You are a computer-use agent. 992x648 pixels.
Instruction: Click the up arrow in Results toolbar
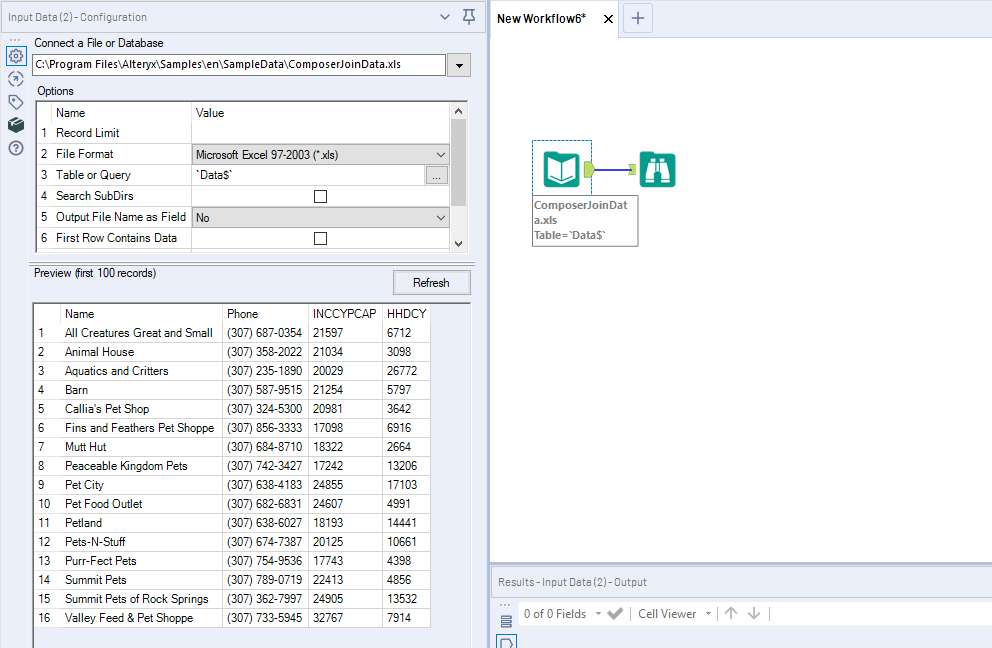(x=731, y=613)
